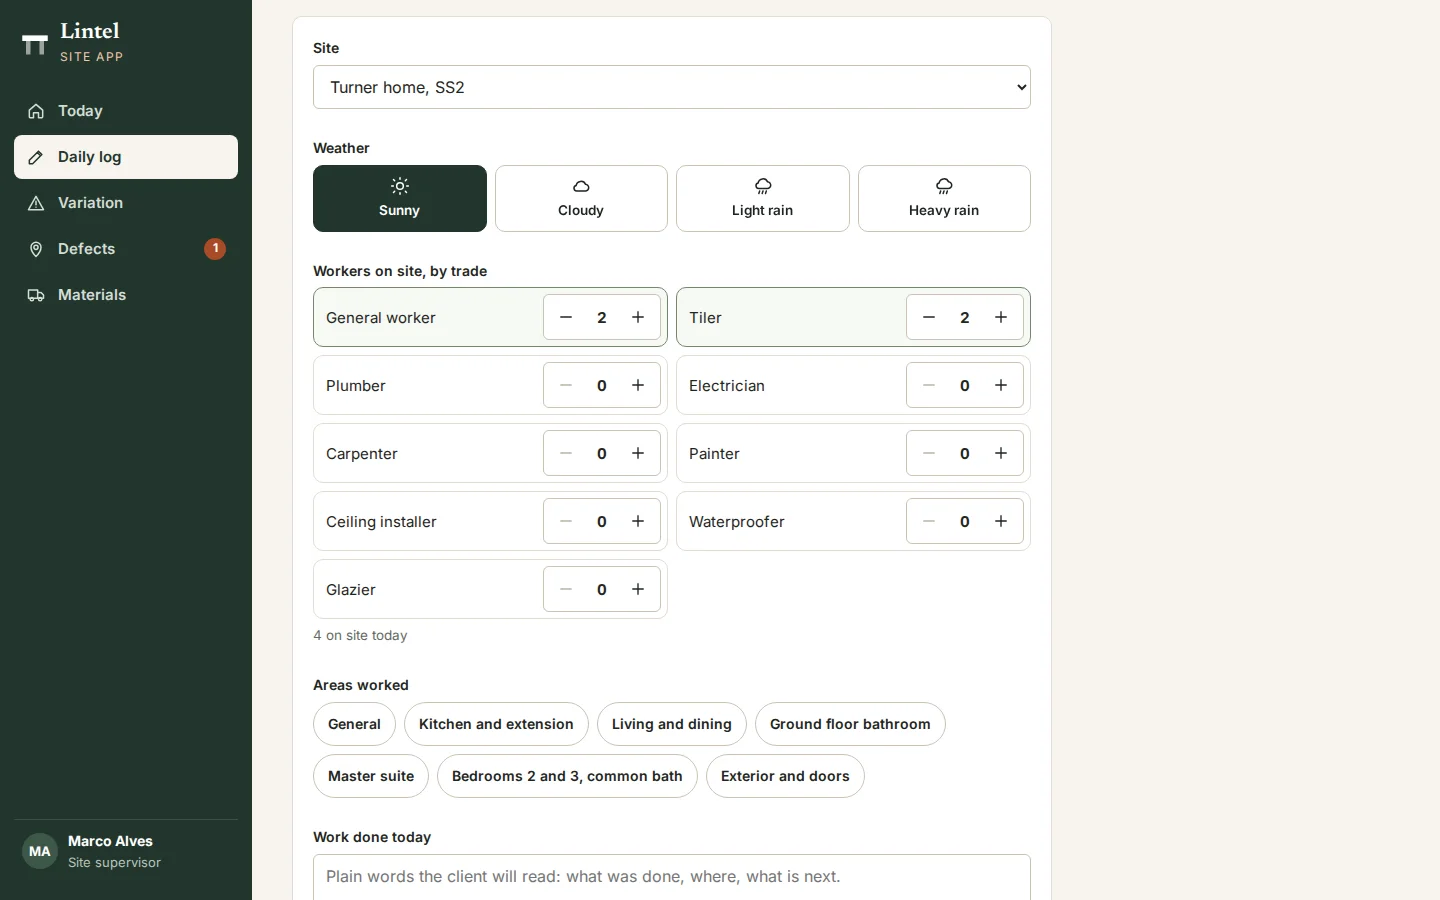The width and height of the screenshot is (1440, 900).
Task: Increase General worker count with plus icon
Action: coord(638,317)
